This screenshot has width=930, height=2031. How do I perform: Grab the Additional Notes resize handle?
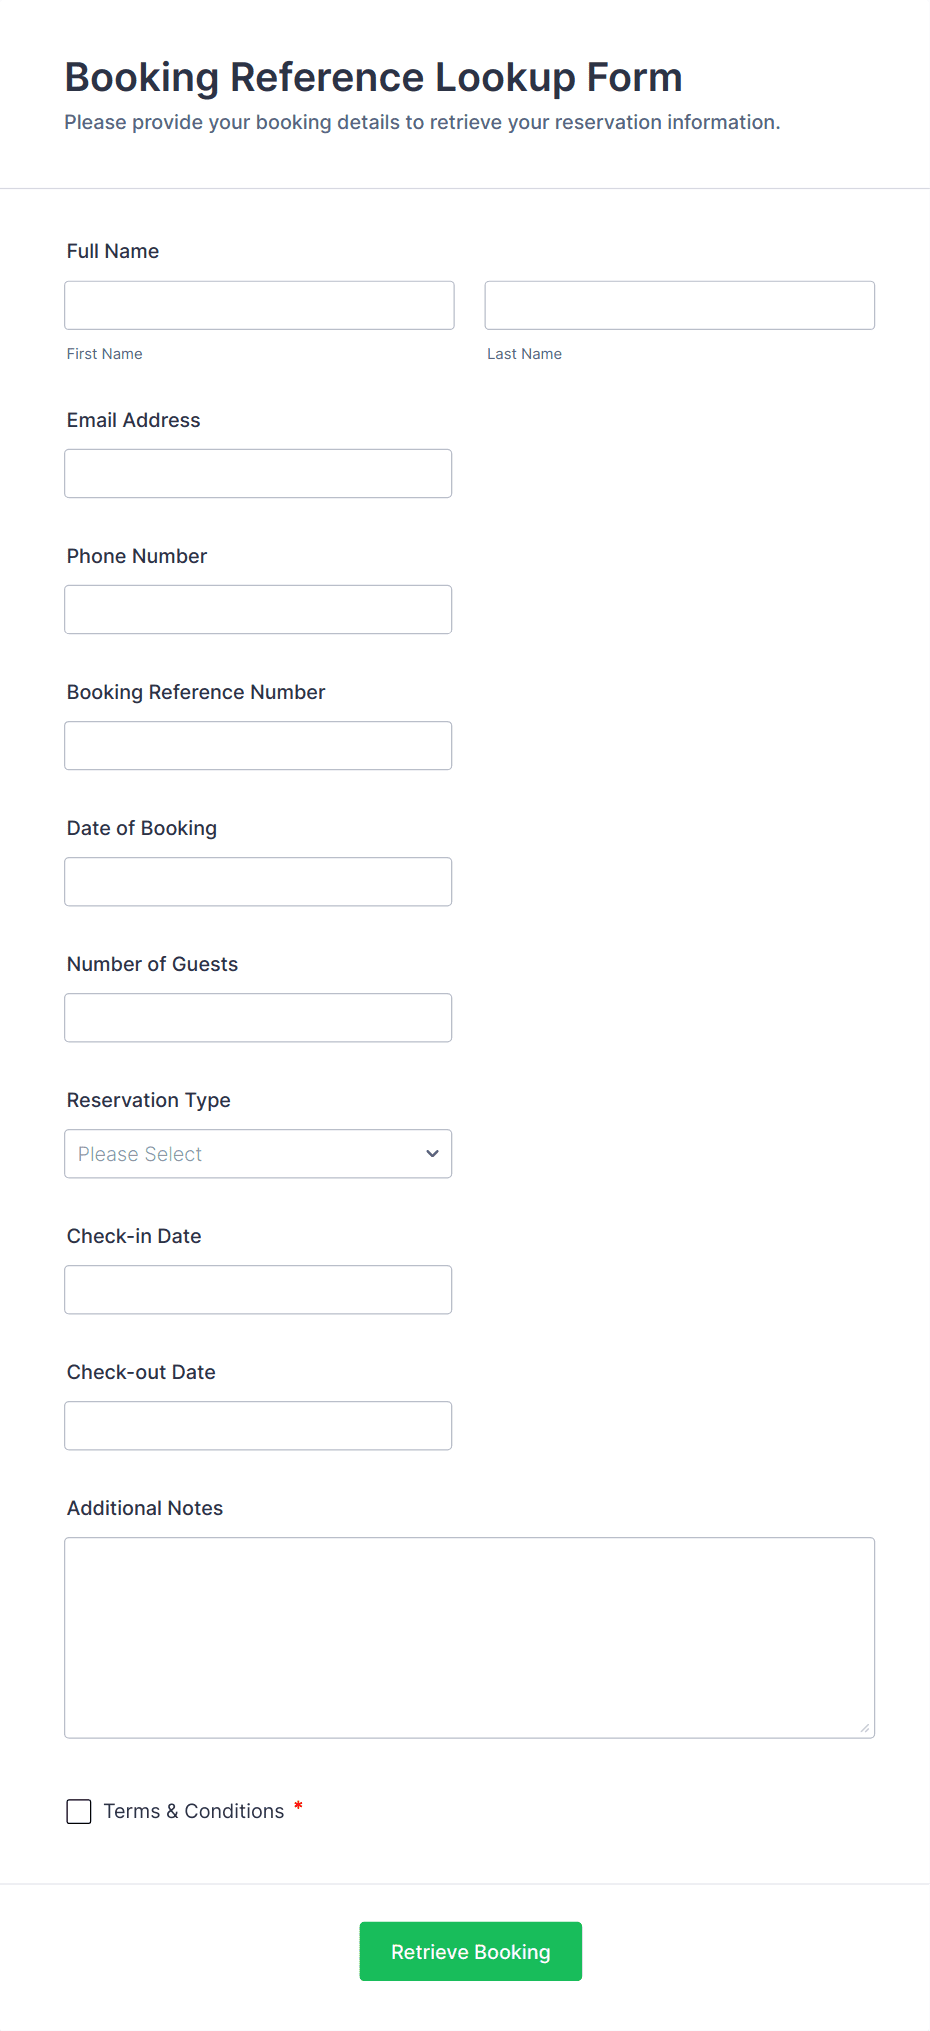pyautogui.click(x=865, y=1728)
